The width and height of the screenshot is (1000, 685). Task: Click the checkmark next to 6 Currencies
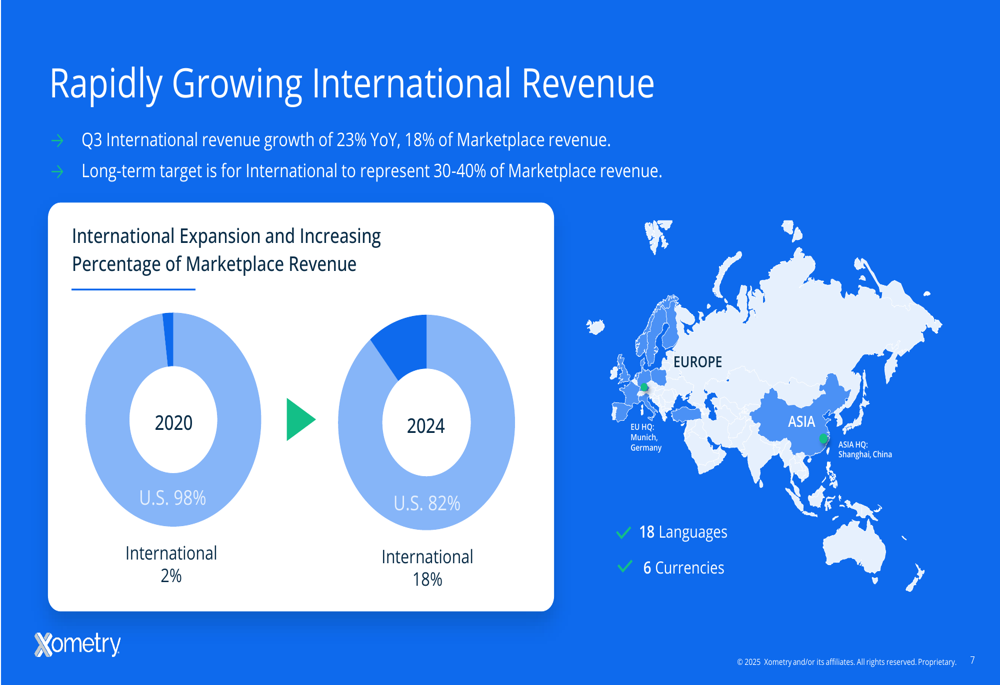pos(626,567)
